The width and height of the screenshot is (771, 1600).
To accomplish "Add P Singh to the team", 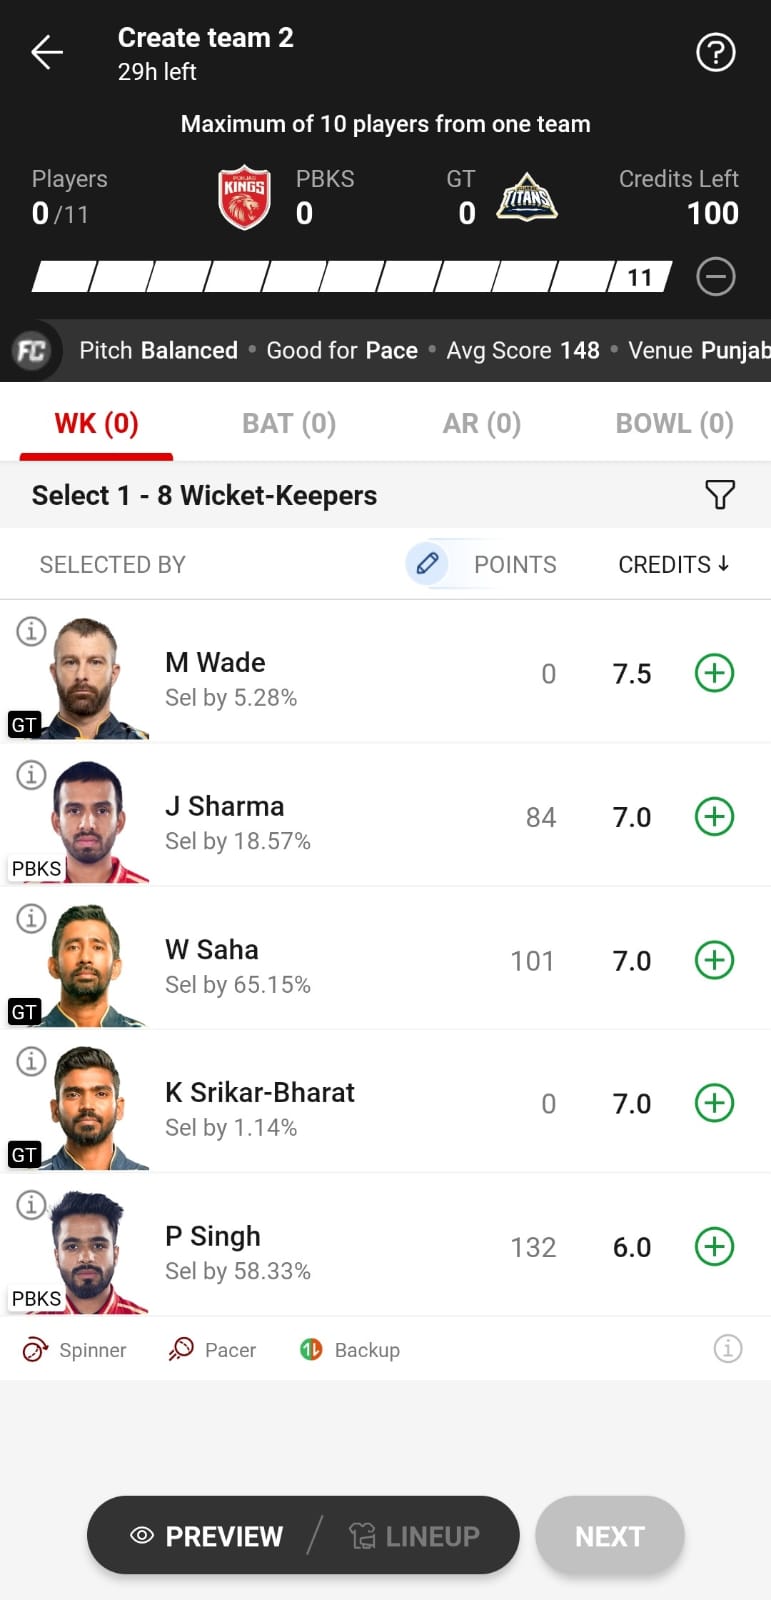I will [714, 1247].
